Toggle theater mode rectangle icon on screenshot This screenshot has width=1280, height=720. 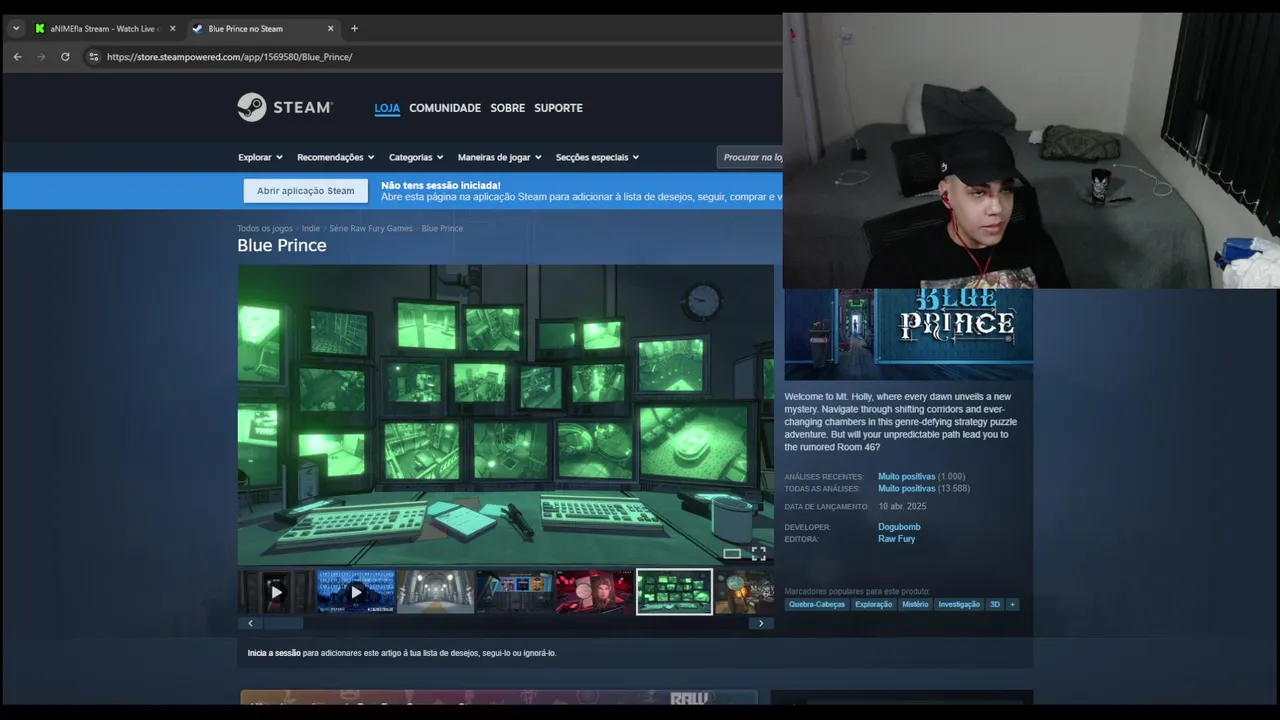[x=732, y=554]
